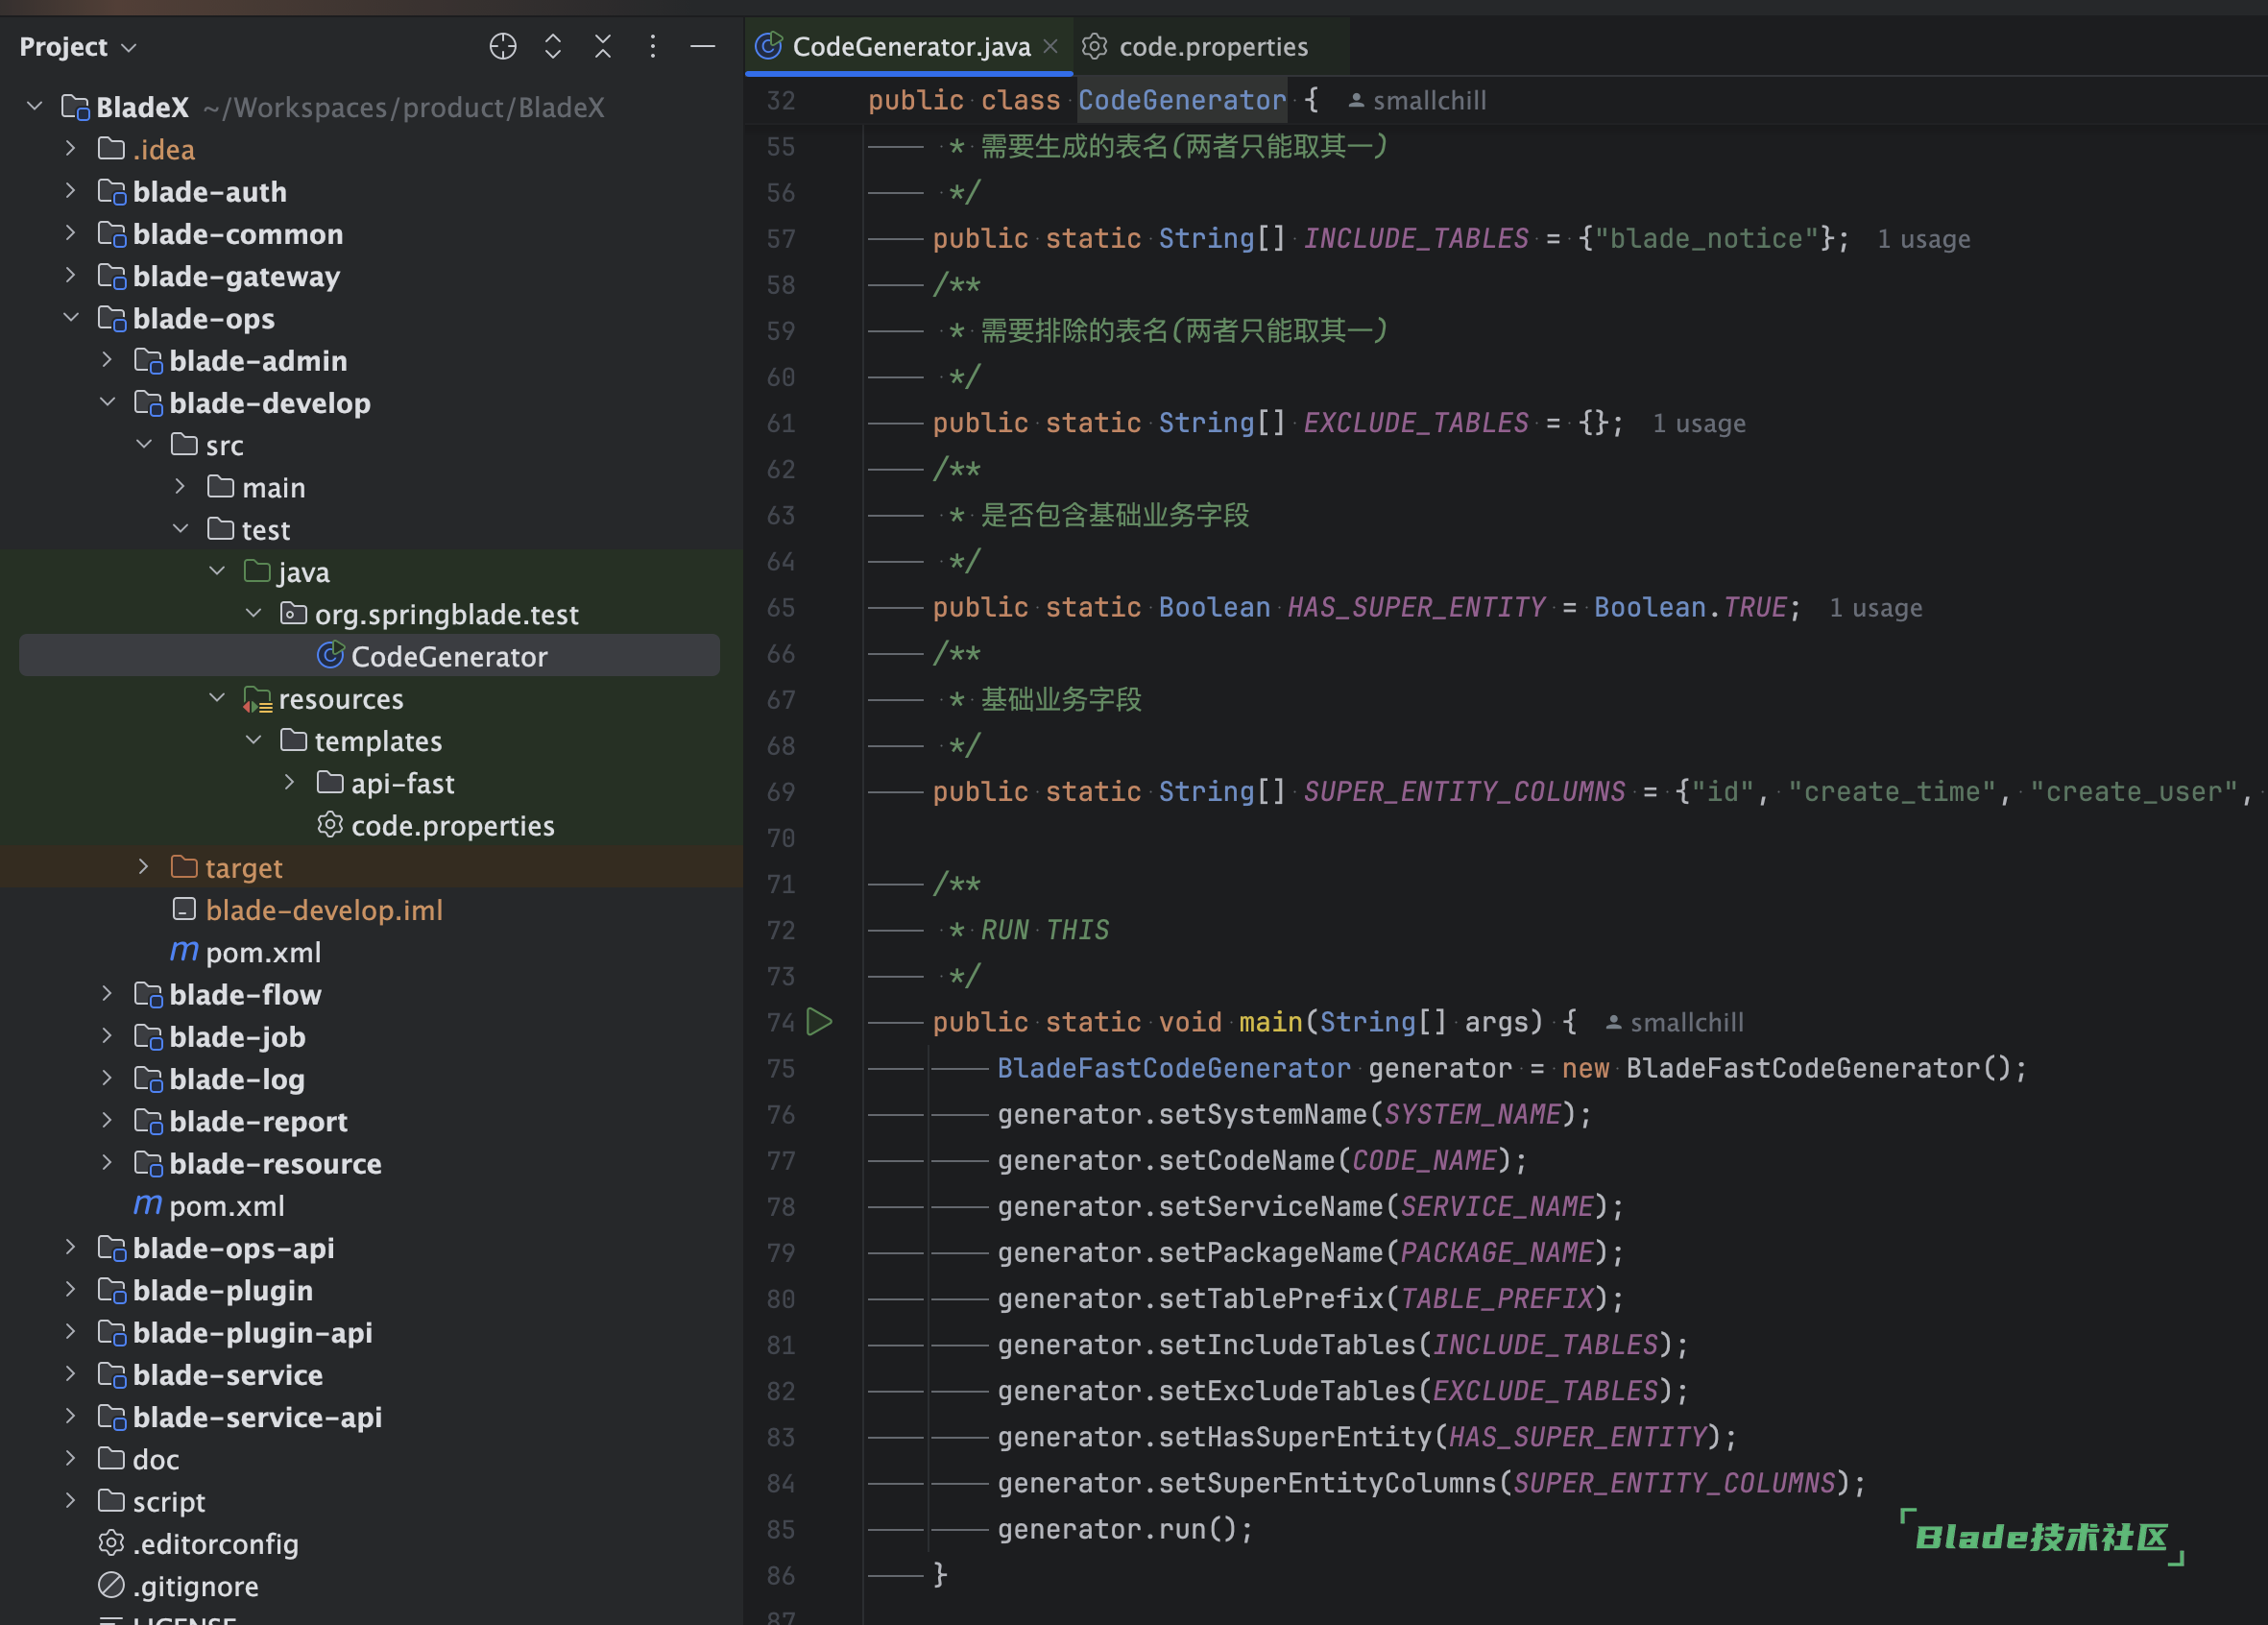Expand the target folder
This screenshot has width=2268, height=1625.
(x=144, y=867)
